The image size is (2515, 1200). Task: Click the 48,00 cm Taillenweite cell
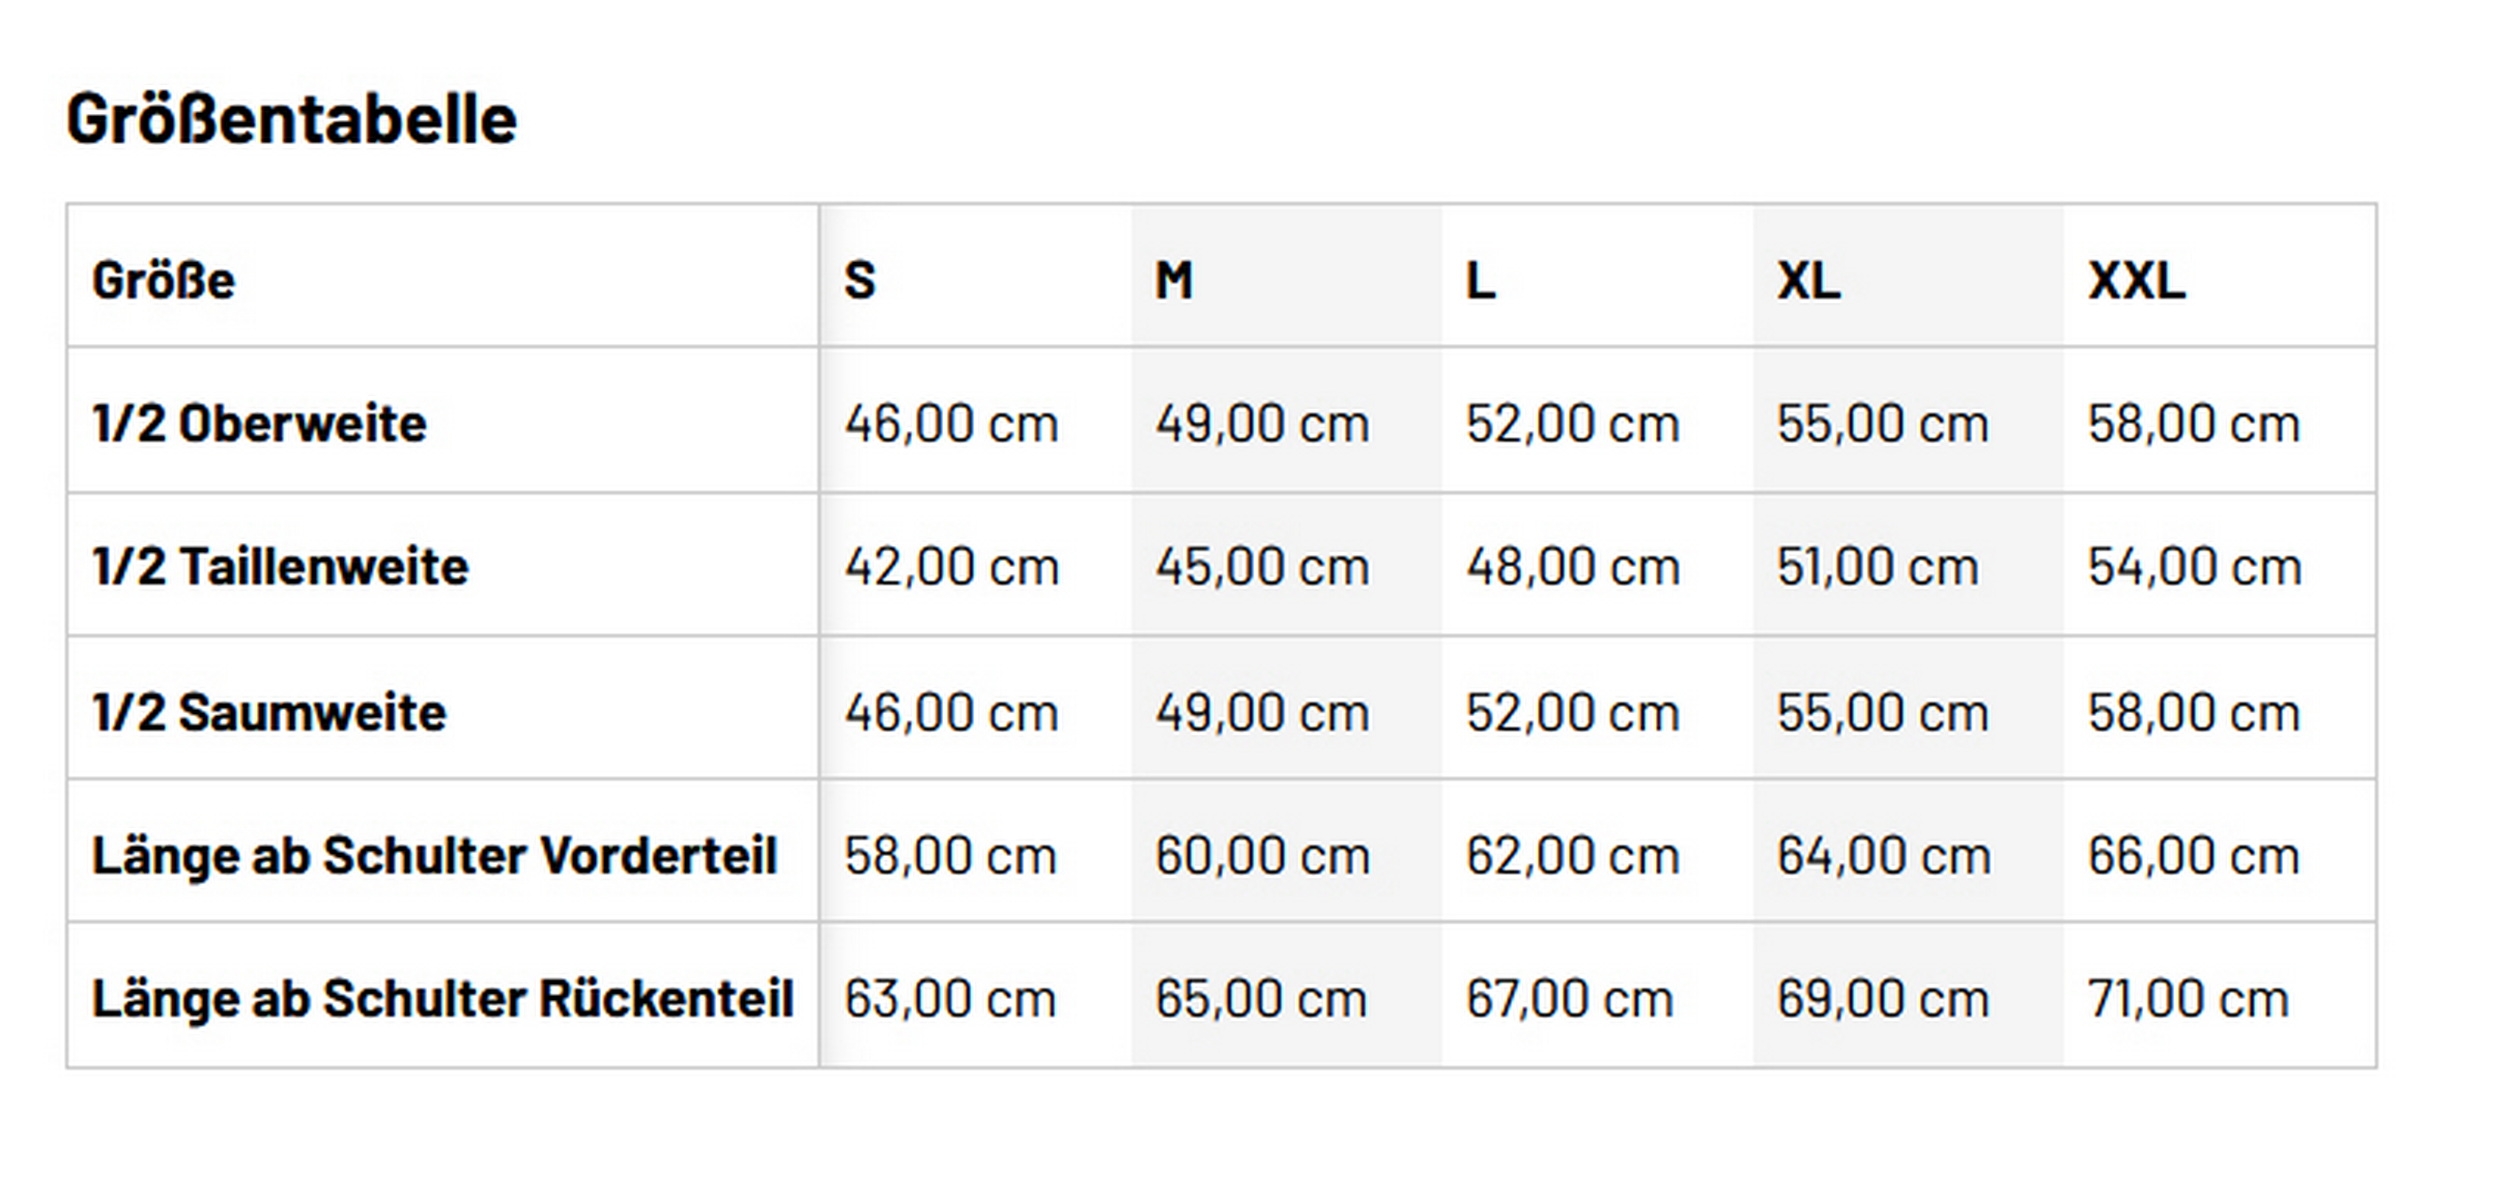tap(1573, 567)
